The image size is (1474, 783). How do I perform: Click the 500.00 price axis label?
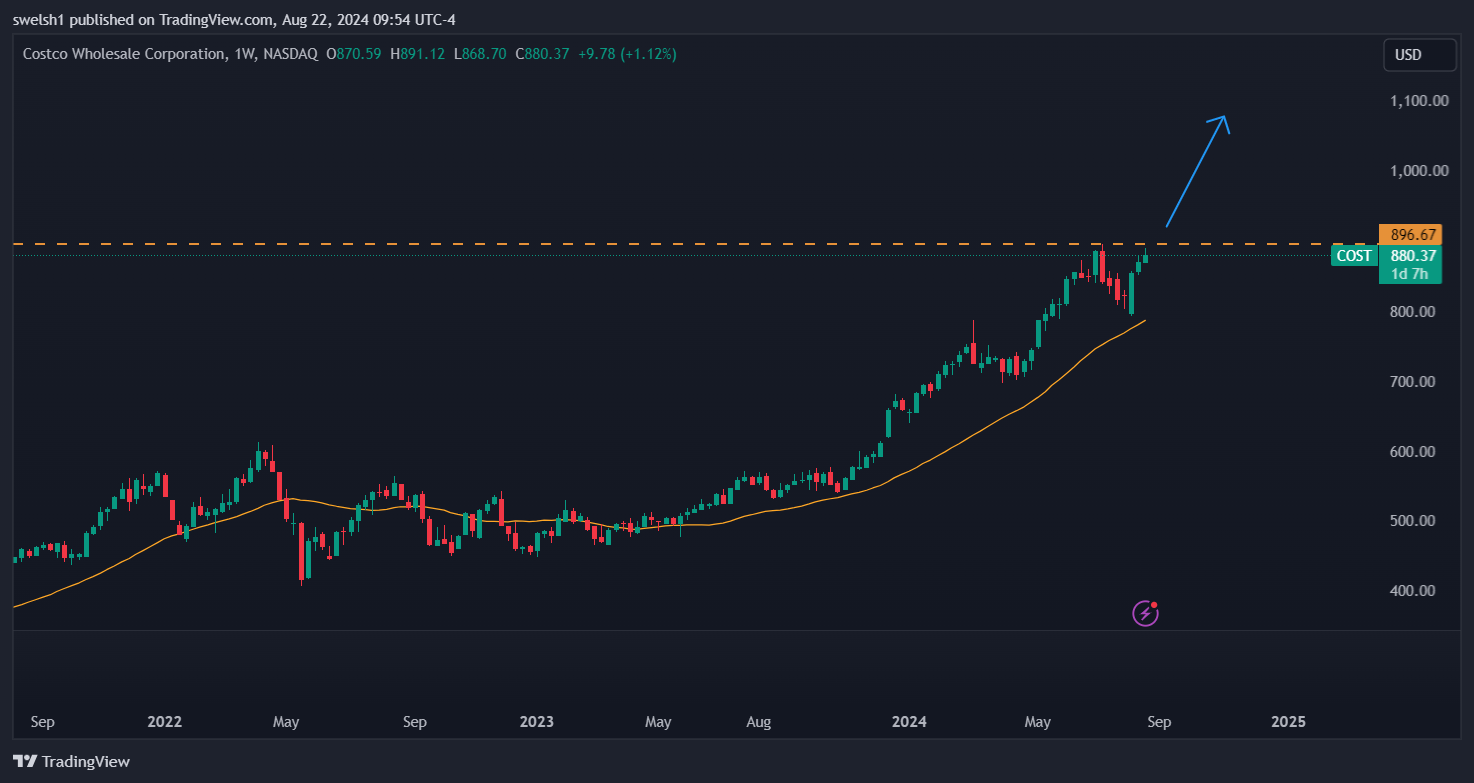tap(1413, 520)
